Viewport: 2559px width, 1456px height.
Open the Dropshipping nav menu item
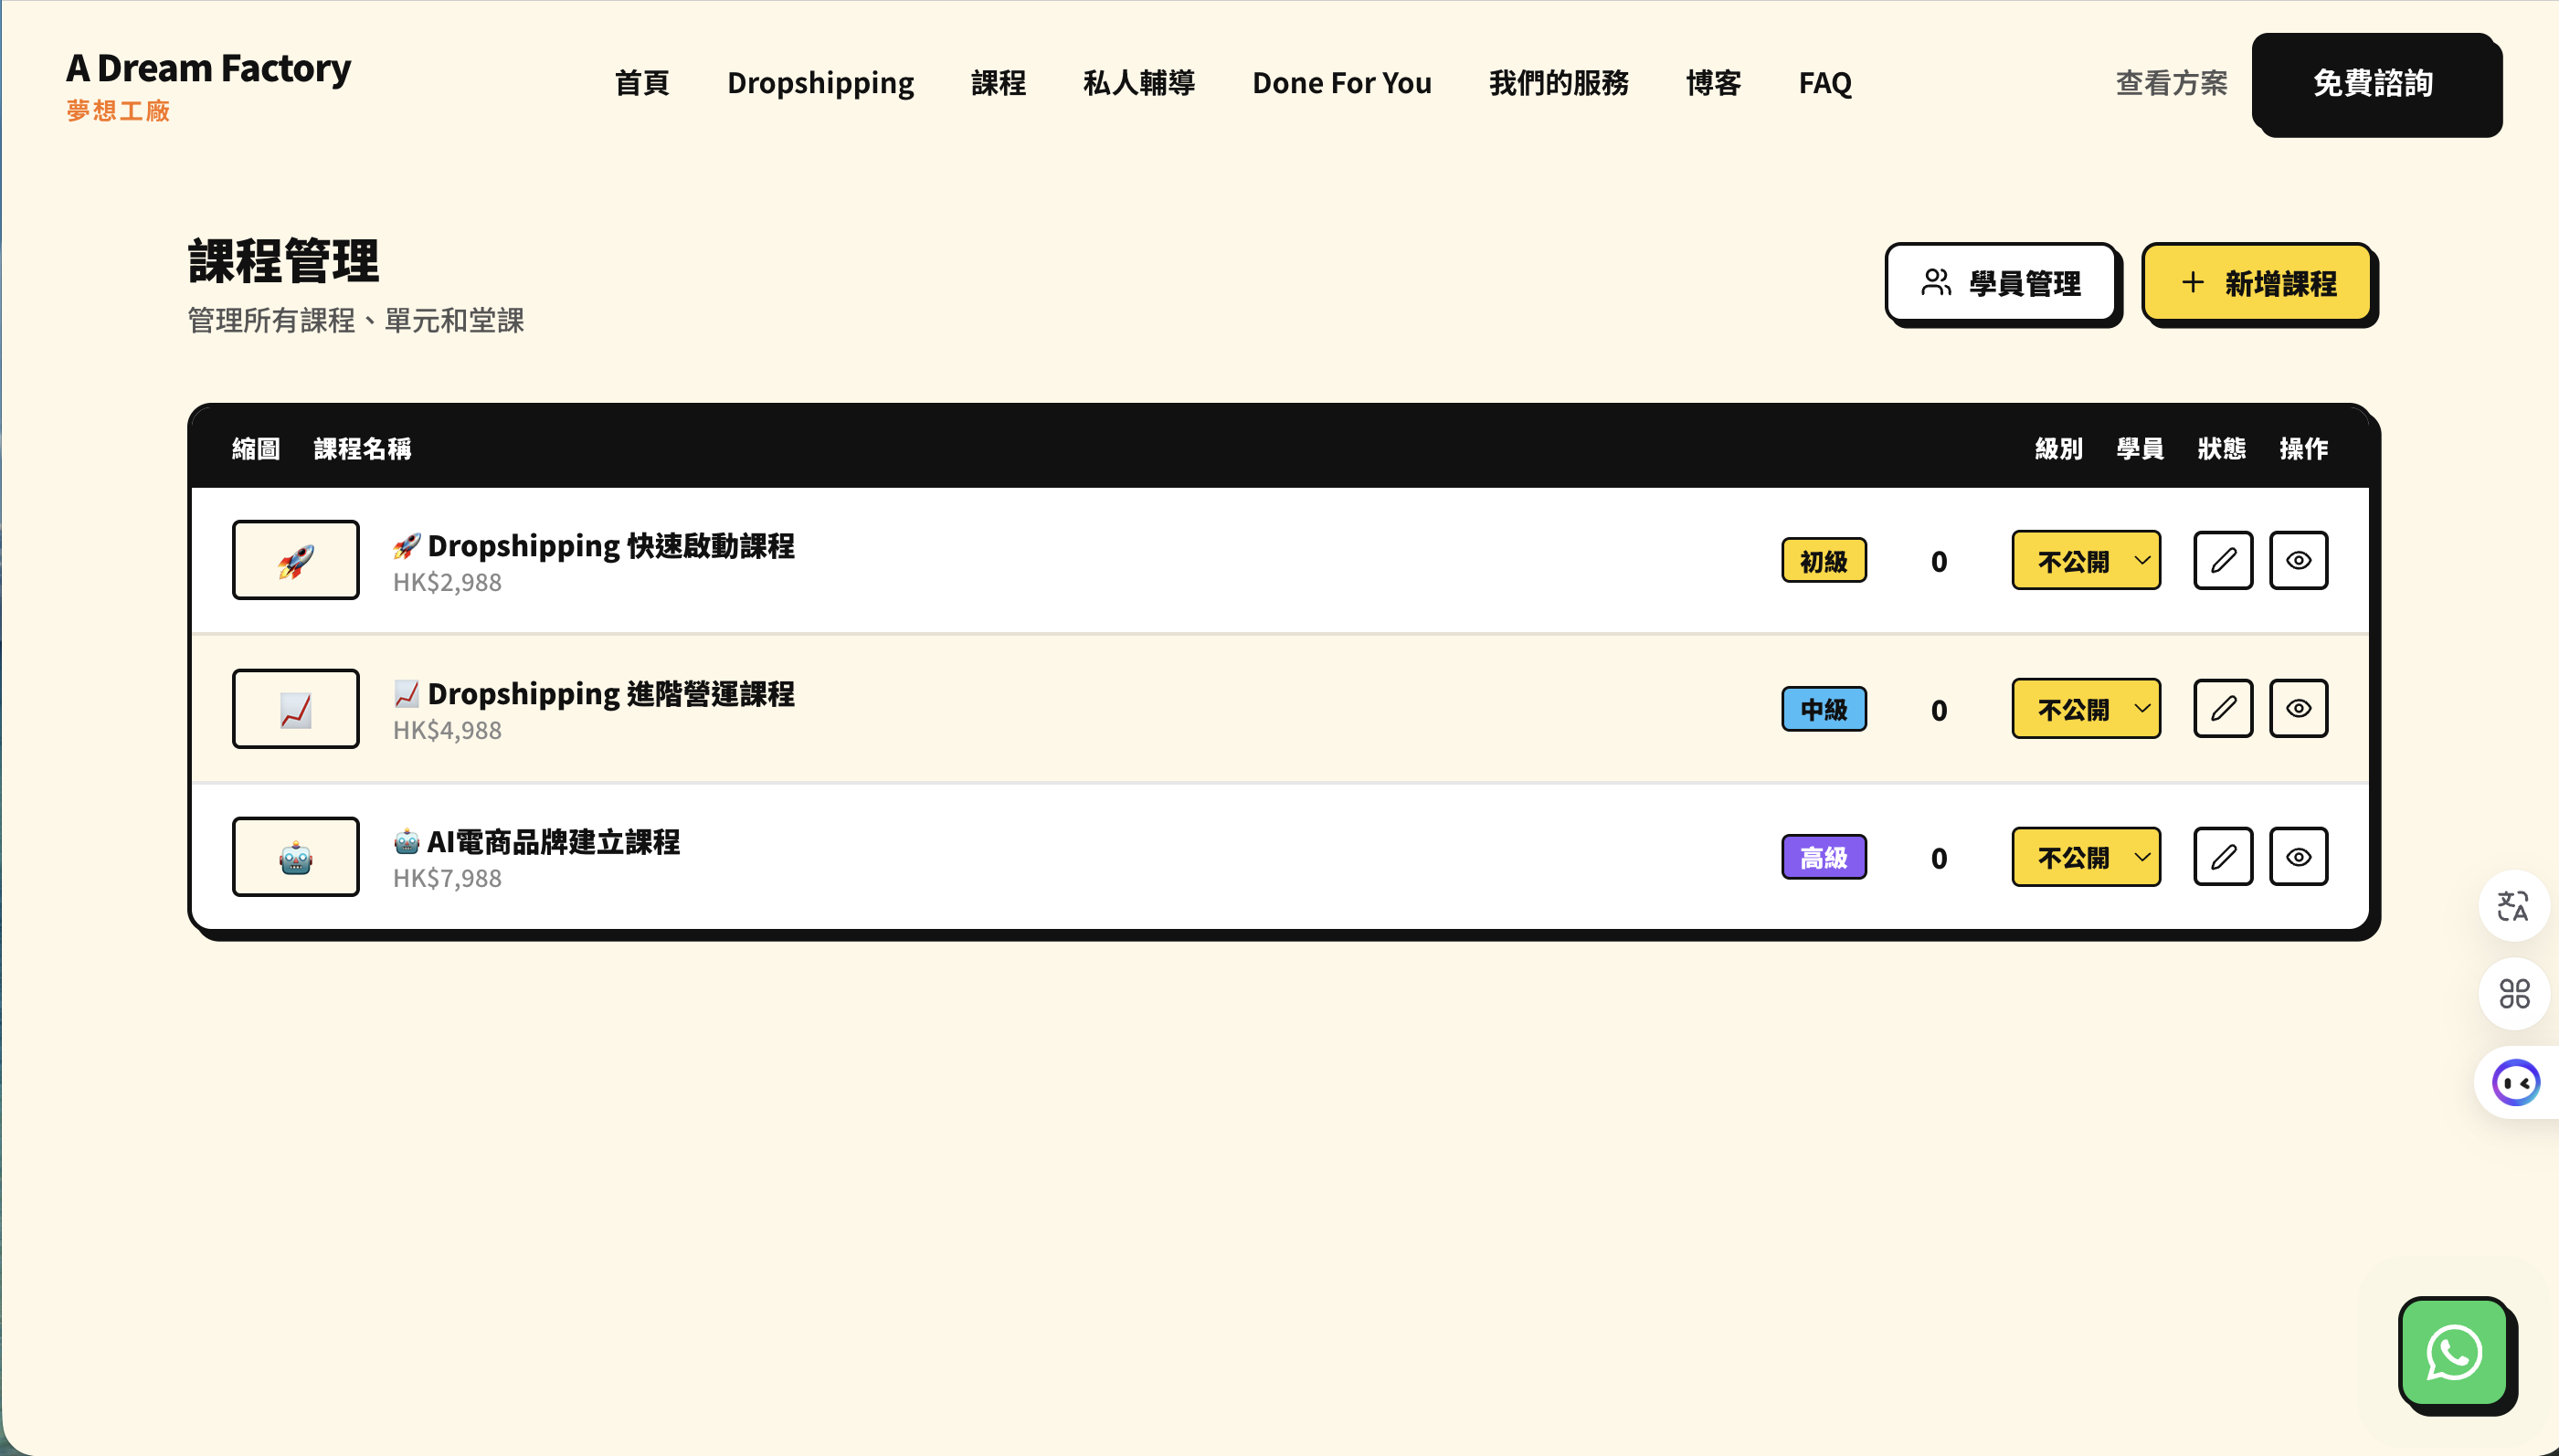tap(820, 83)
